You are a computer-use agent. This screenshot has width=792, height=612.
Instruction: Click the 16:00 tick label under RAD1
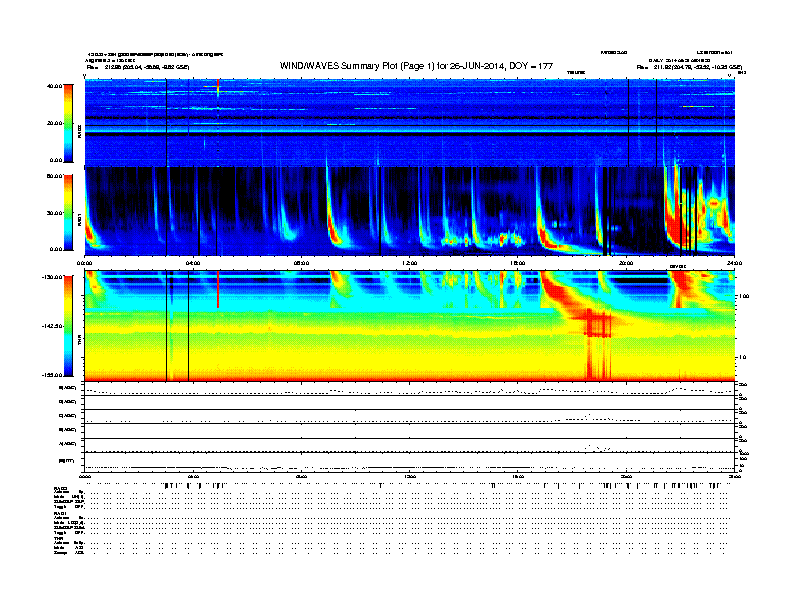[x=518, y=263]
